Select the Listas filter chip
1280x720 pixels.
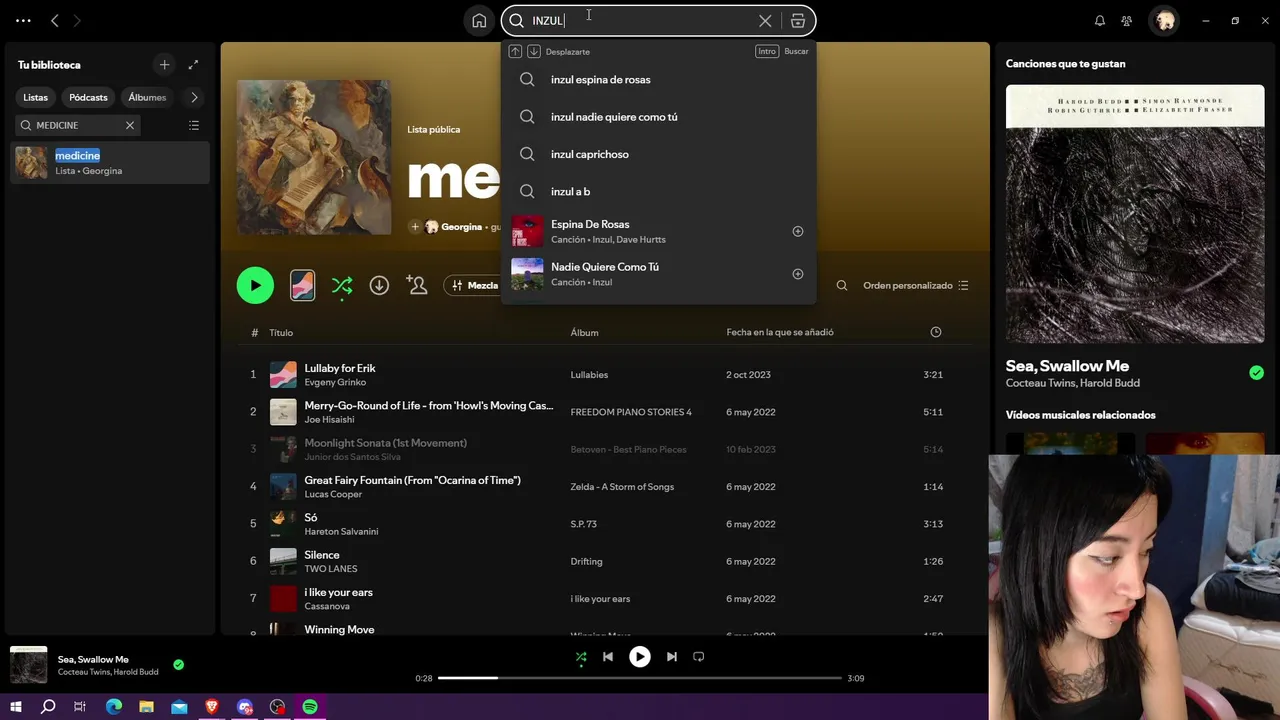36,97
